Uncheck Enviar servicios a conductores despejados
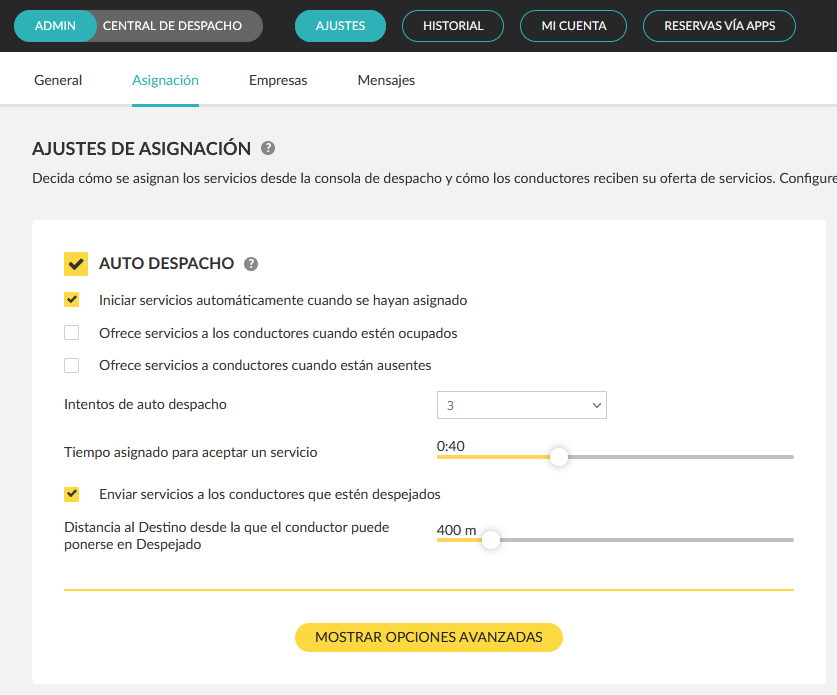Screen dimensions: 837x695 pyautogui.click(x=72, y=494)
